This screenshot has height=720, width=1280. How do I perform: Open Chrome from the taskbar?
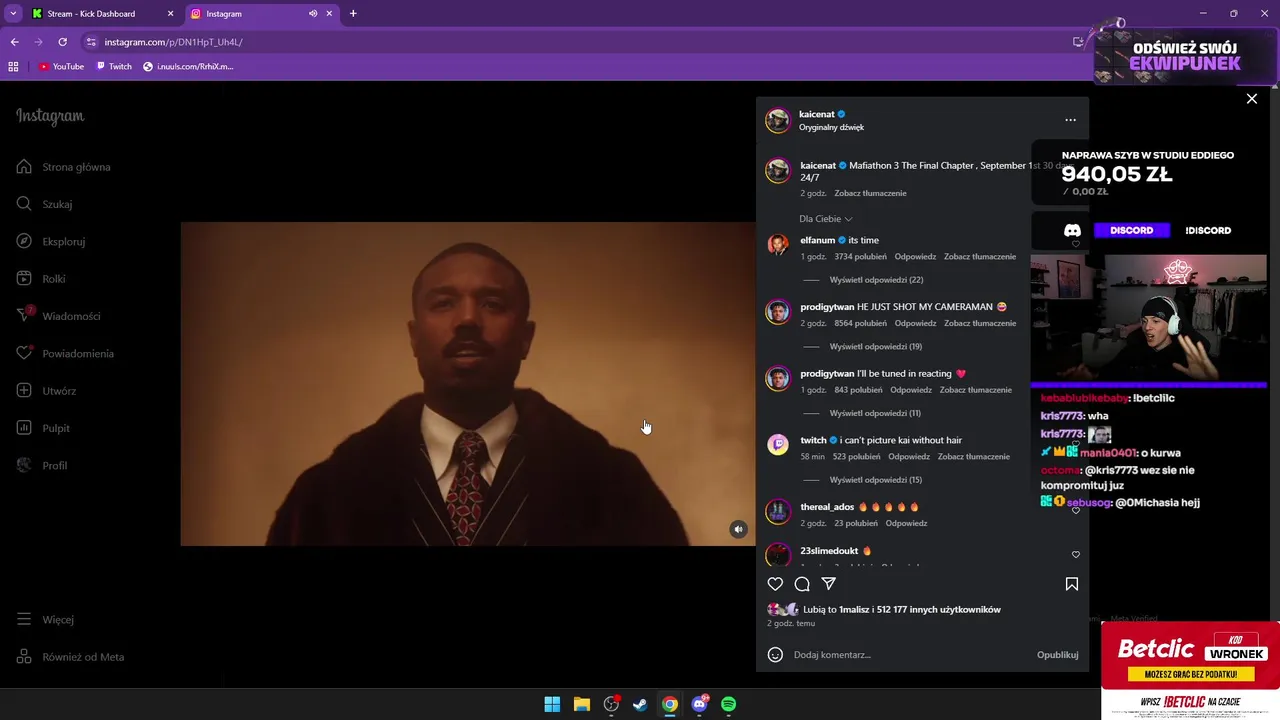(670, 704)
